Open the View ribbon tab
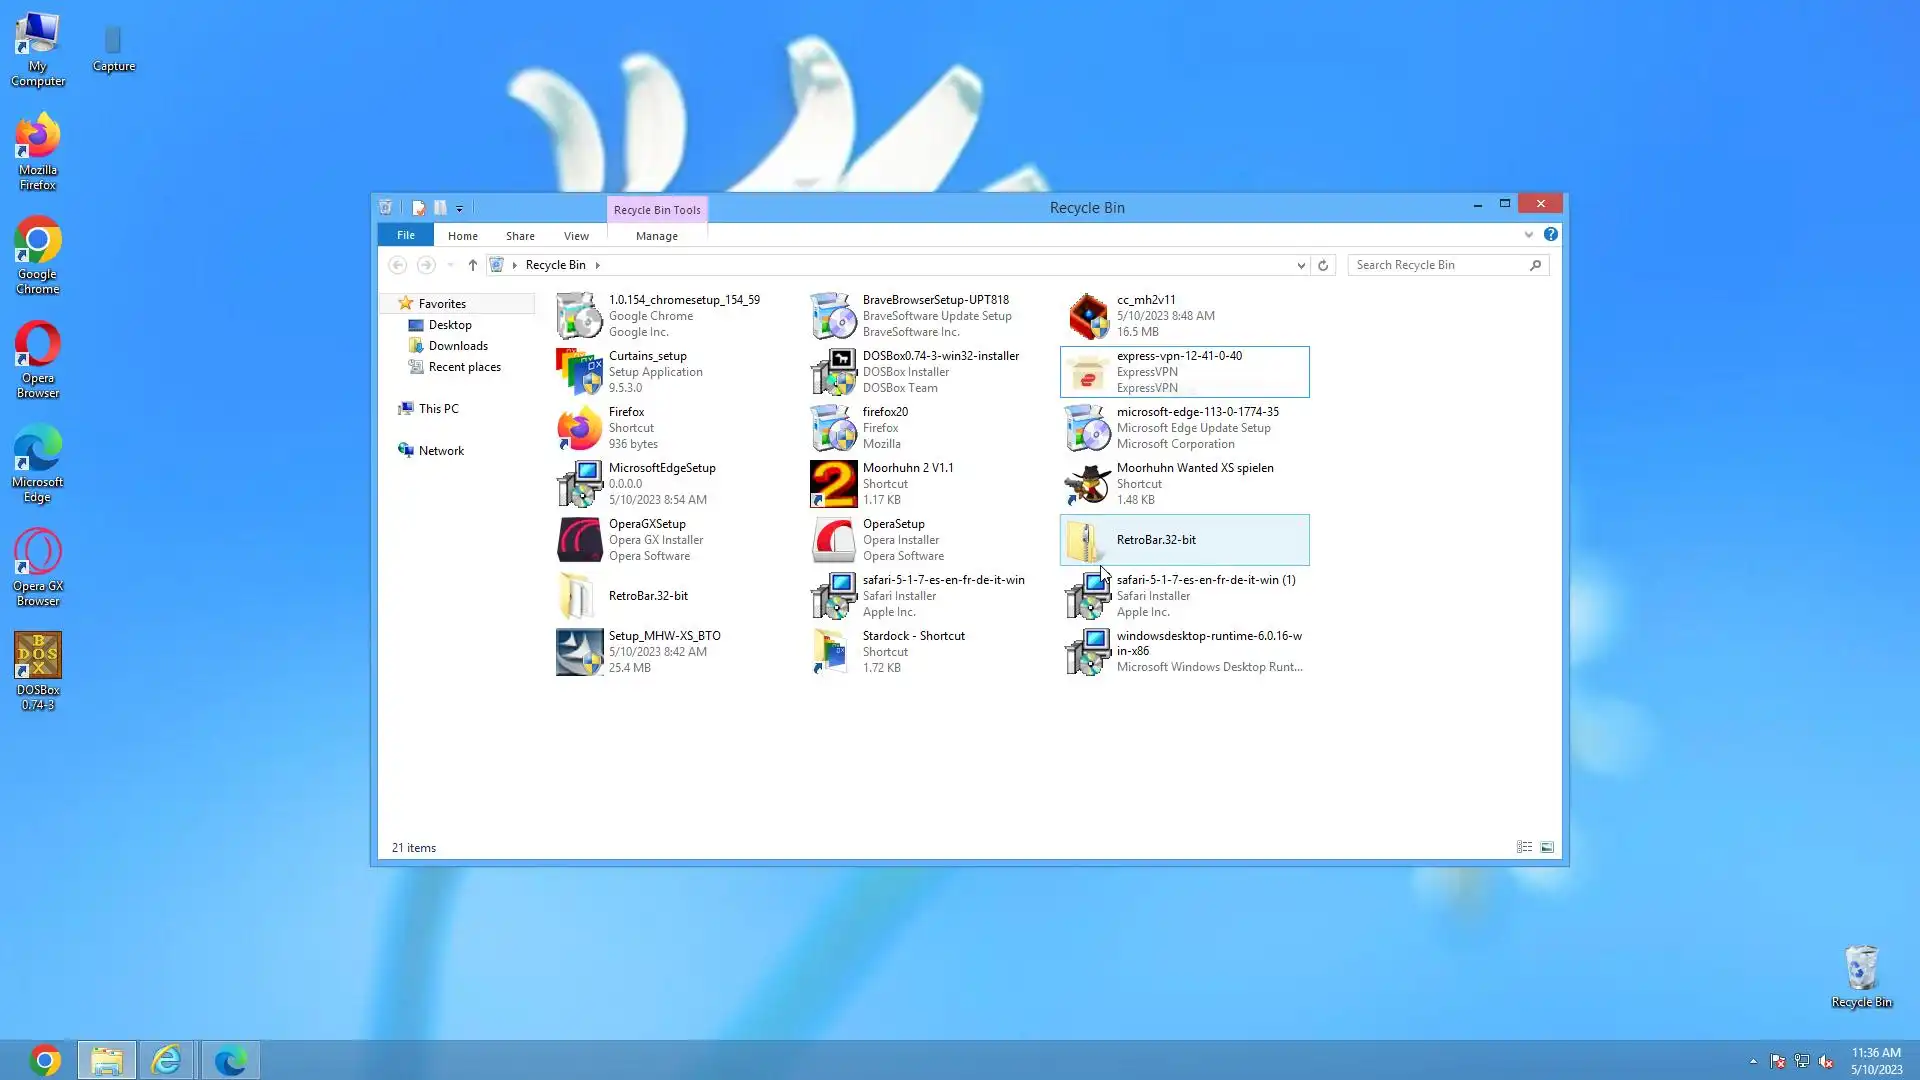 576,236
